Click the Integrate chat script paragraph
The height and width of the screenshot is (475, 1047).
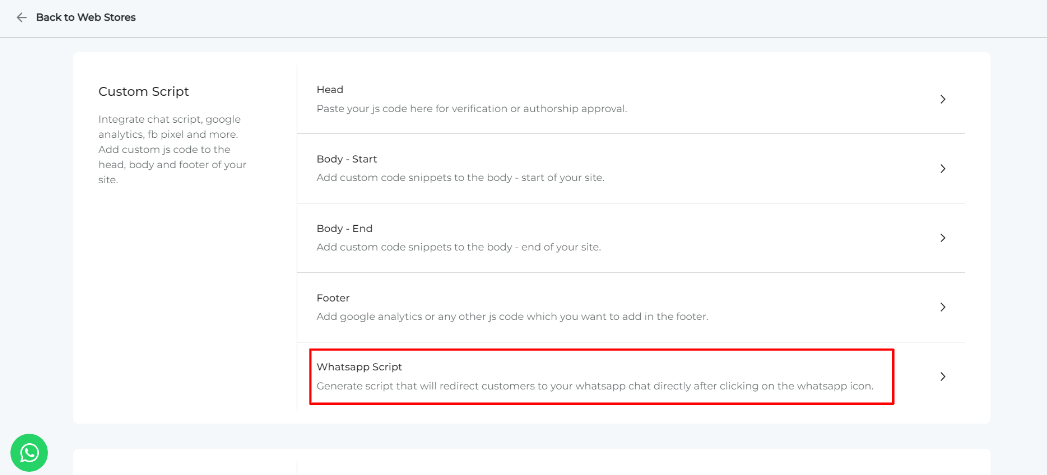point(172,150)
